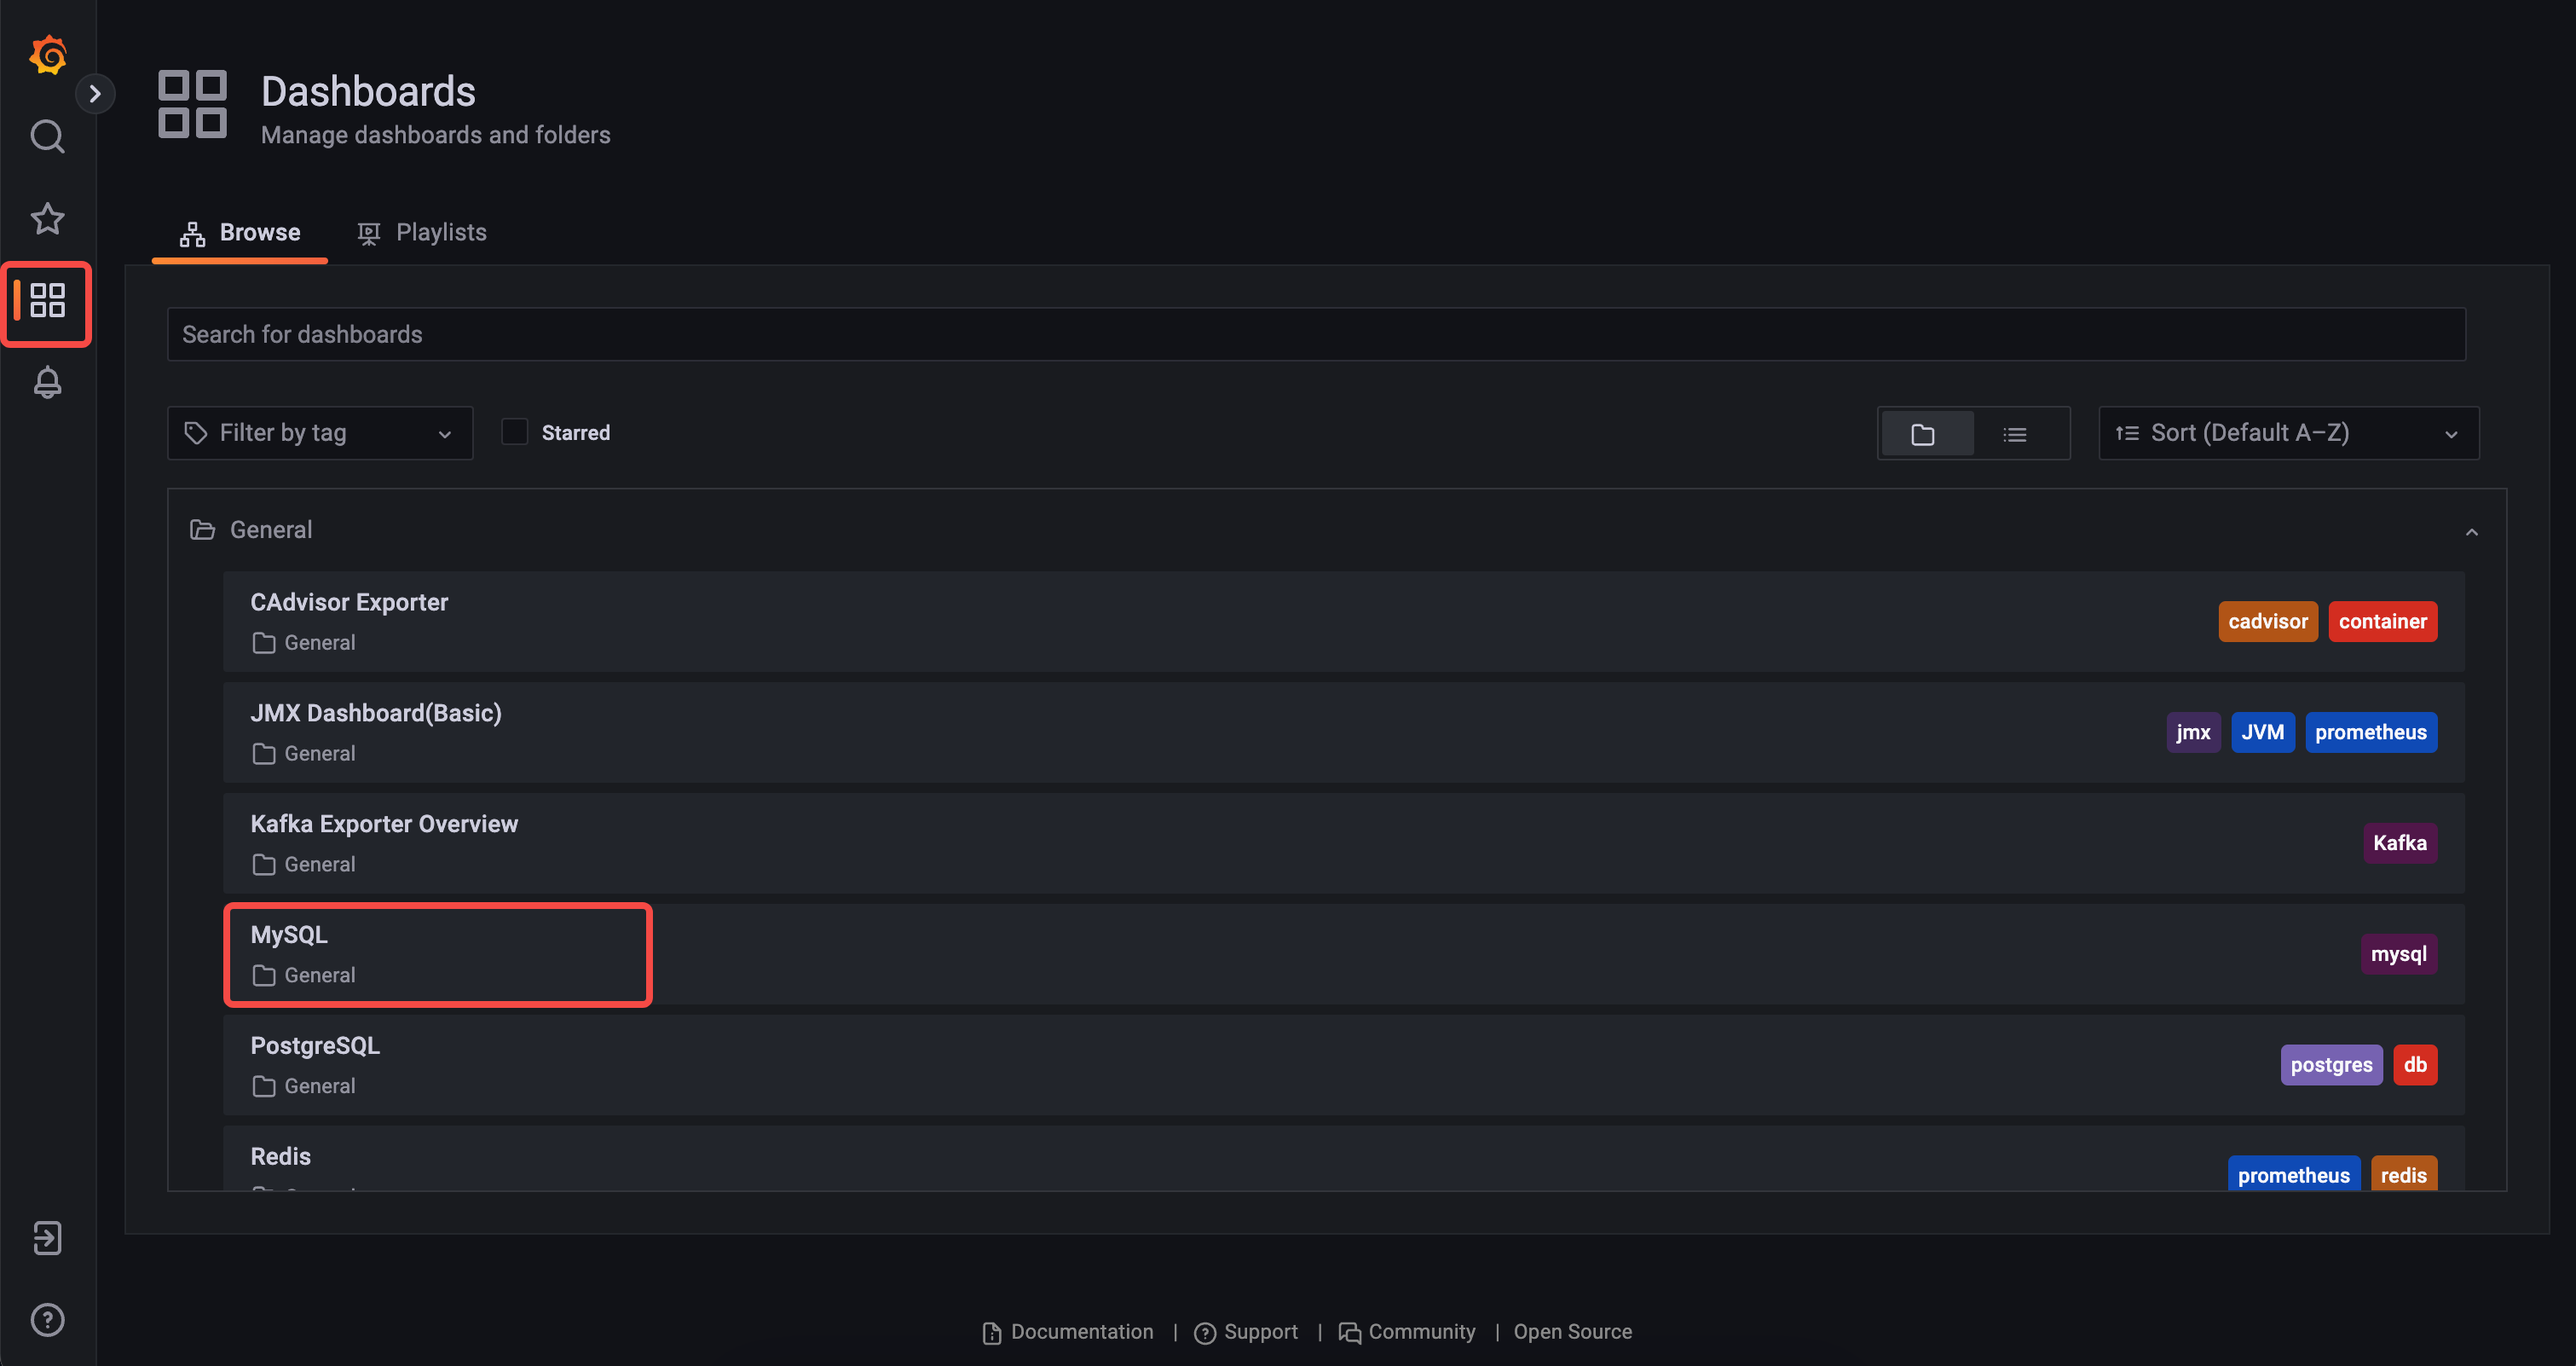Image resolution: width=2576 pixels, height=1366 pixels.
Task: Open Alerting bell icon
Action: [x=48, y=383]
